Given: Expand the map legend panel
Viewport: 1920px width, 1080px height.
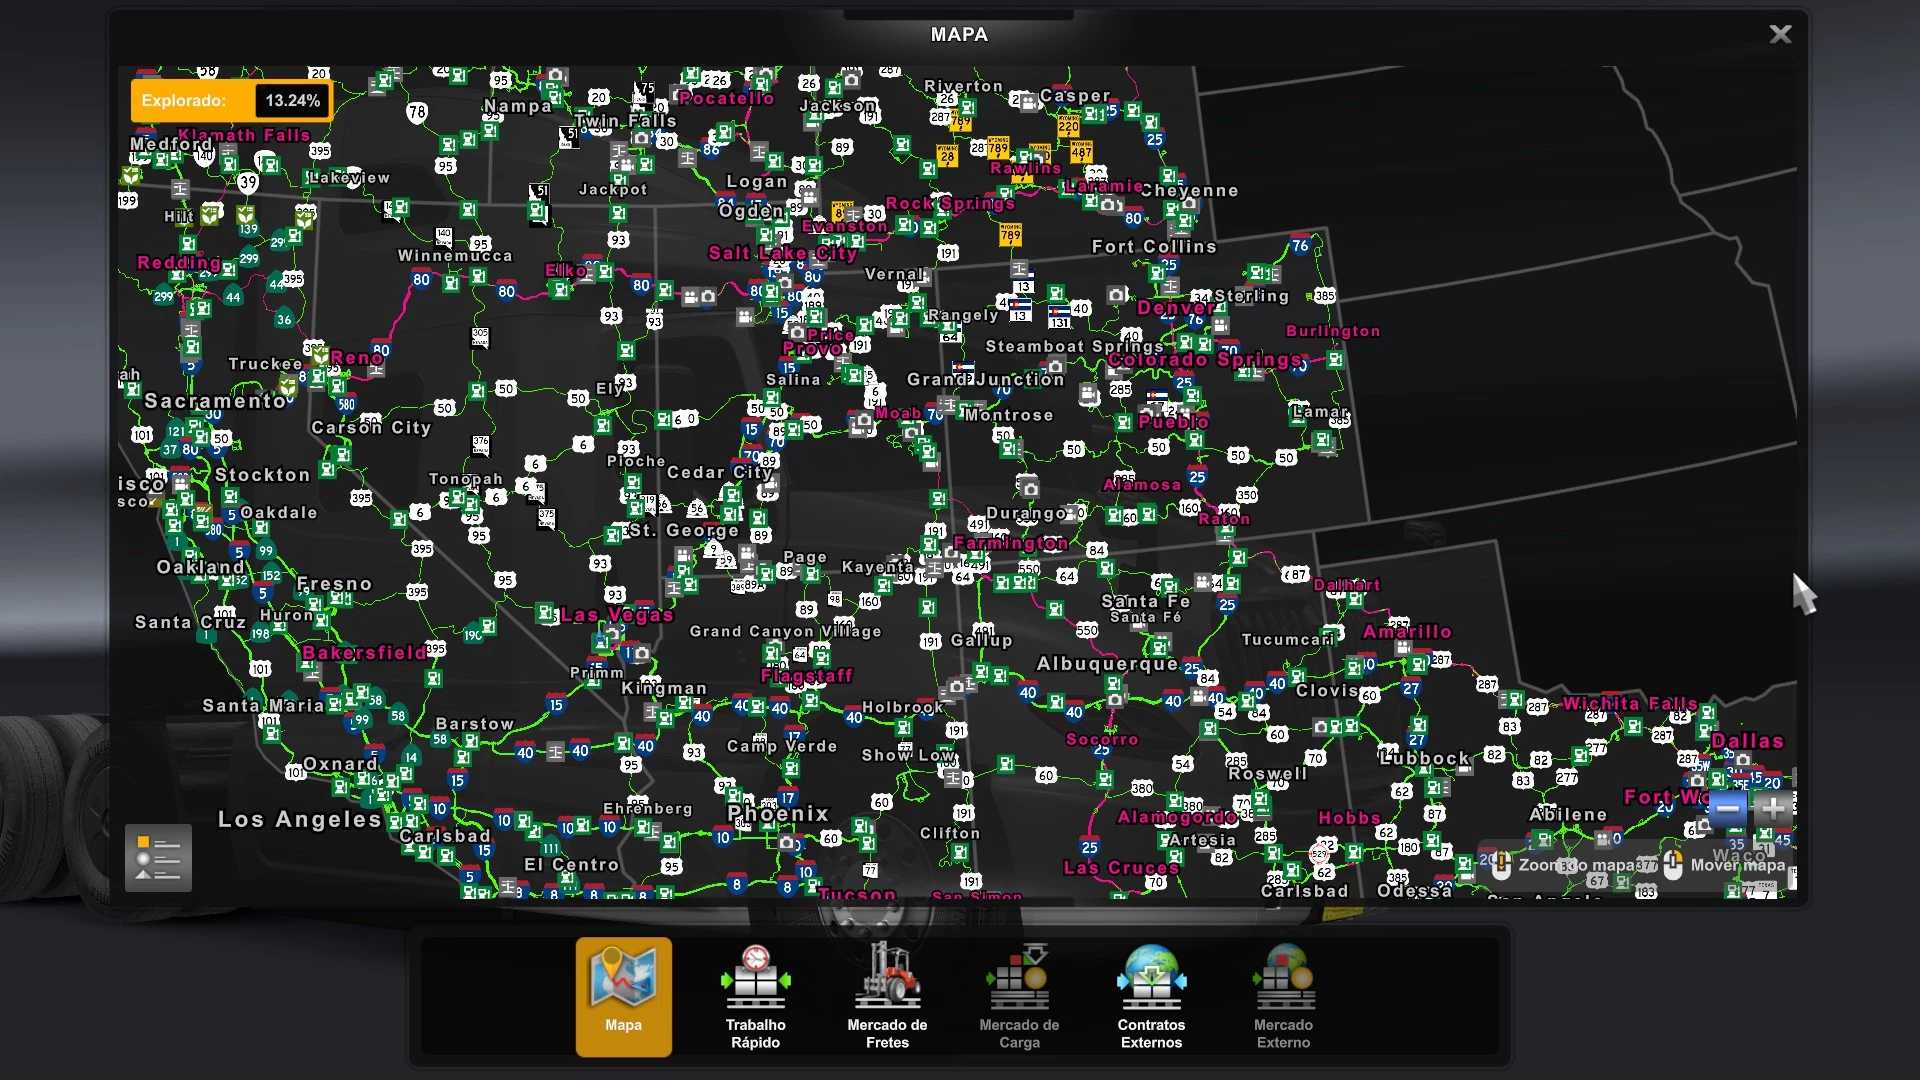Looking at the screenshot, I should coord(158,858).
